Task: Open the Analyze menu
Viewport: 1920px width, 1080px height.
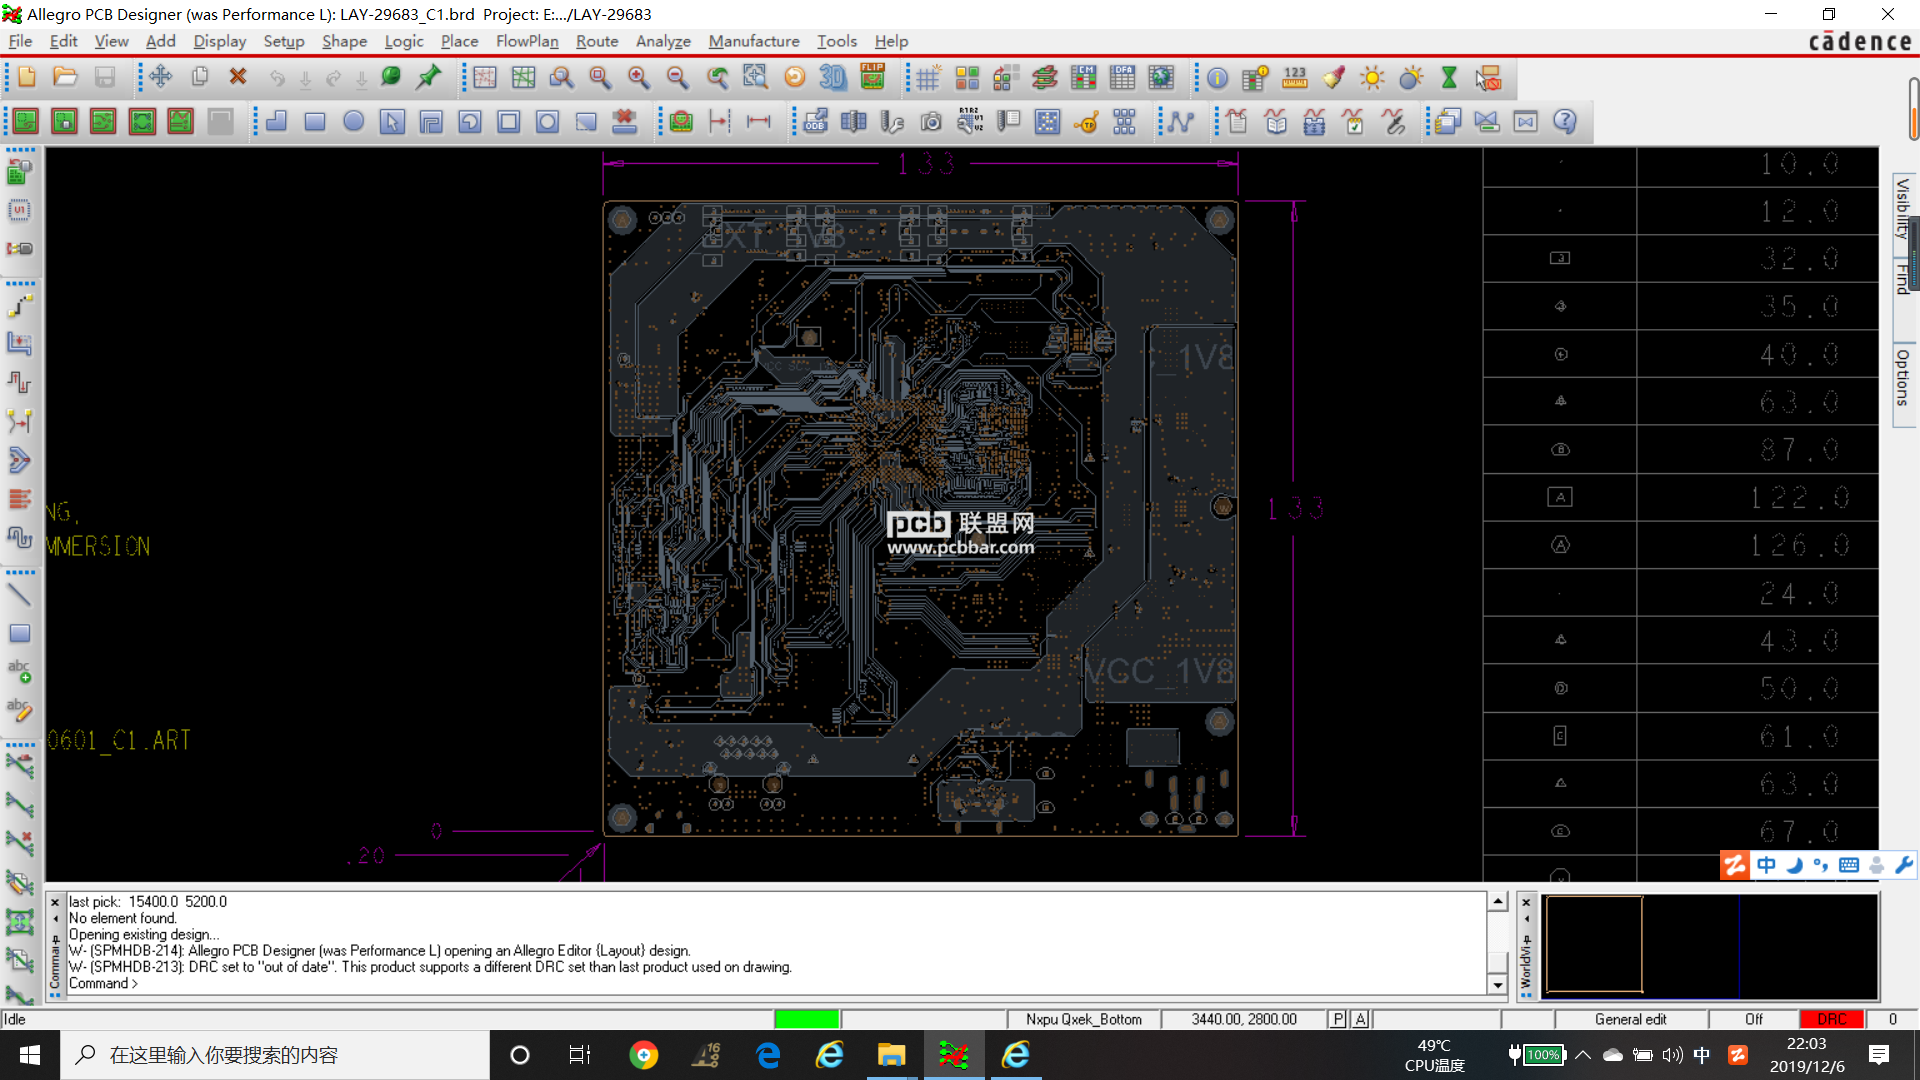Action: pos(663,41)
